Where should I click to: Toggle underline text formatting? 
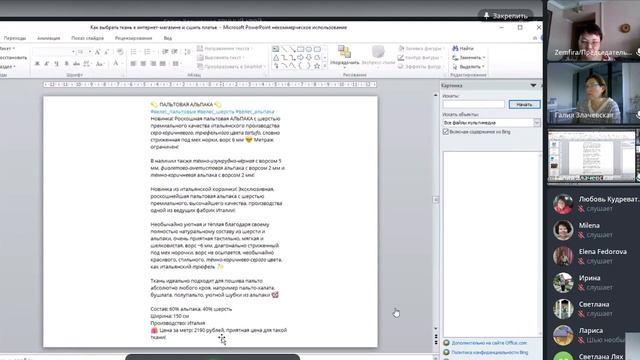point(56,64)
